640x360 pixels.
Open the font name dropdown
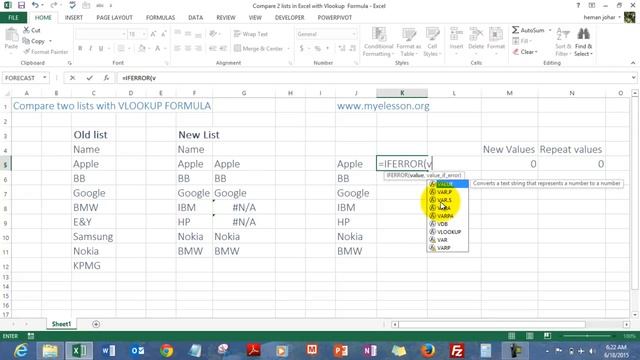[x=123, y=35]
